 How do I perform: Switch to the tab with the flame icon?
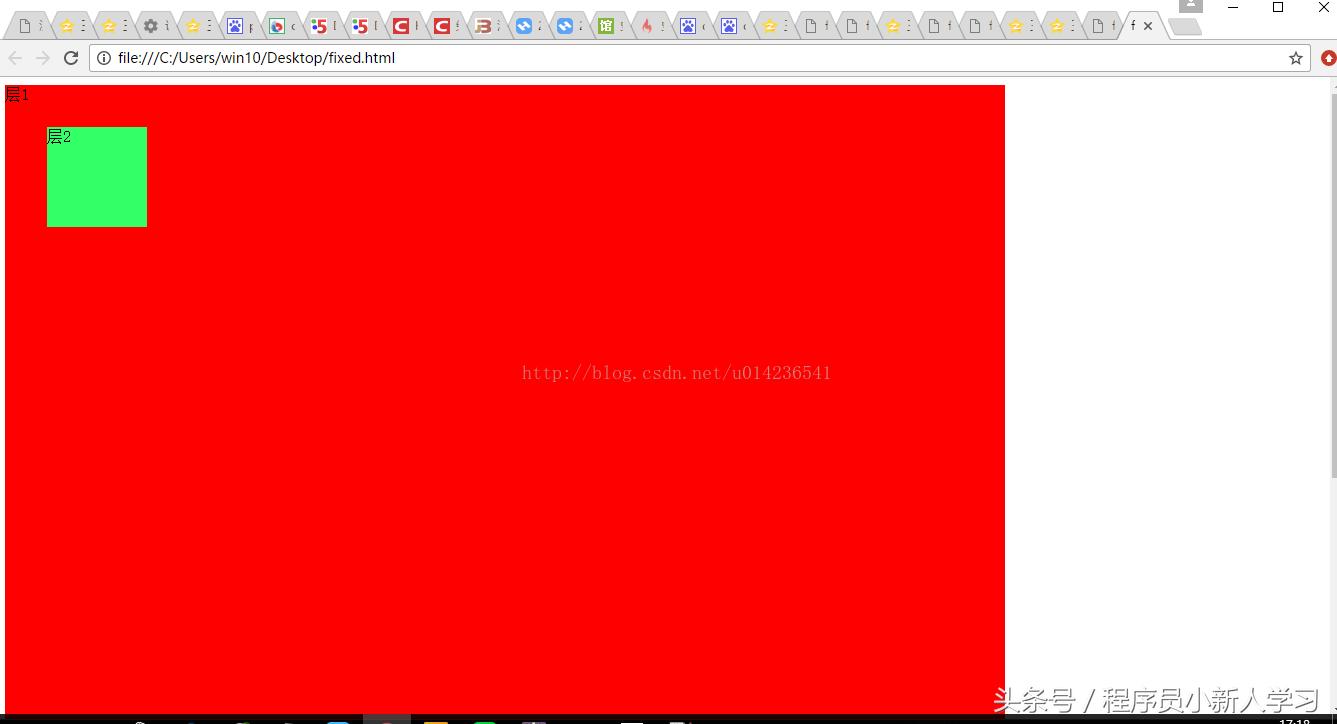[x=652, y=26]
